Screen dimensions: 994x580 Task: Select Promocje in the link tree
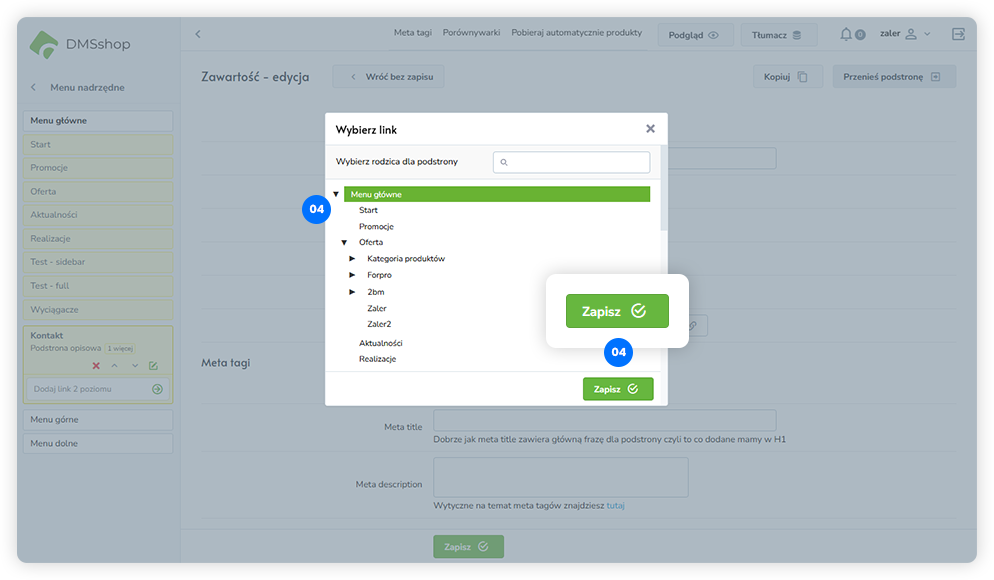[x=376, y=227]
